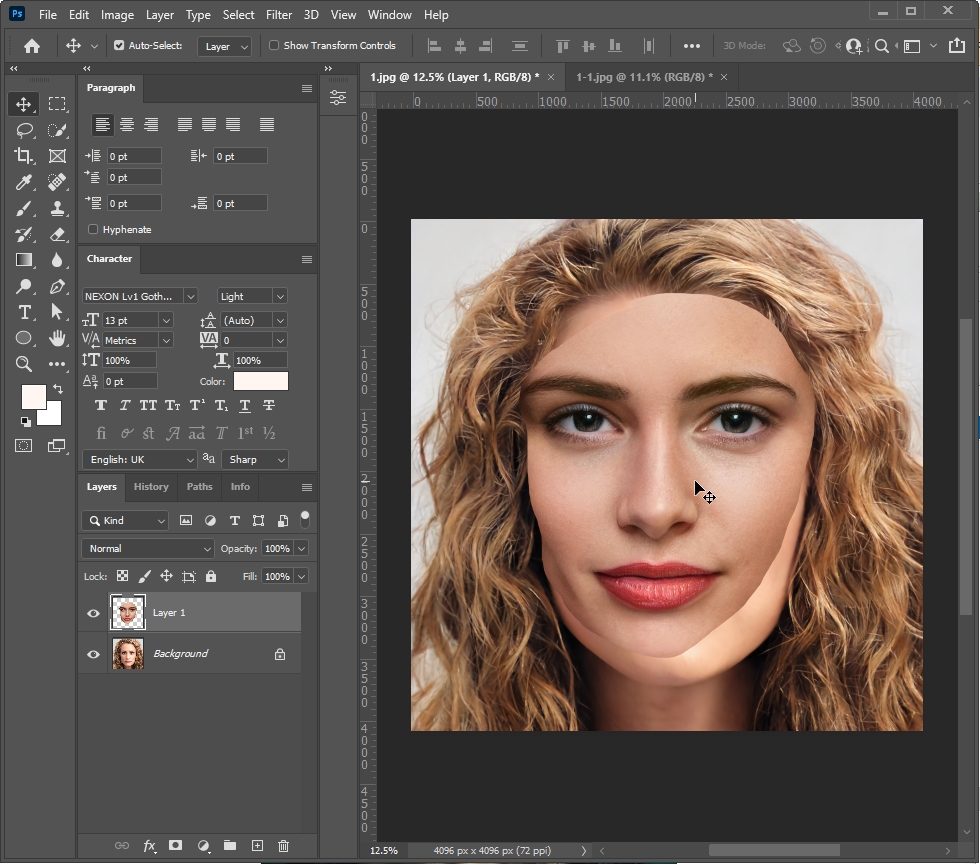Add a layer mask
980x864 pixels.
(x=175, y=846)
